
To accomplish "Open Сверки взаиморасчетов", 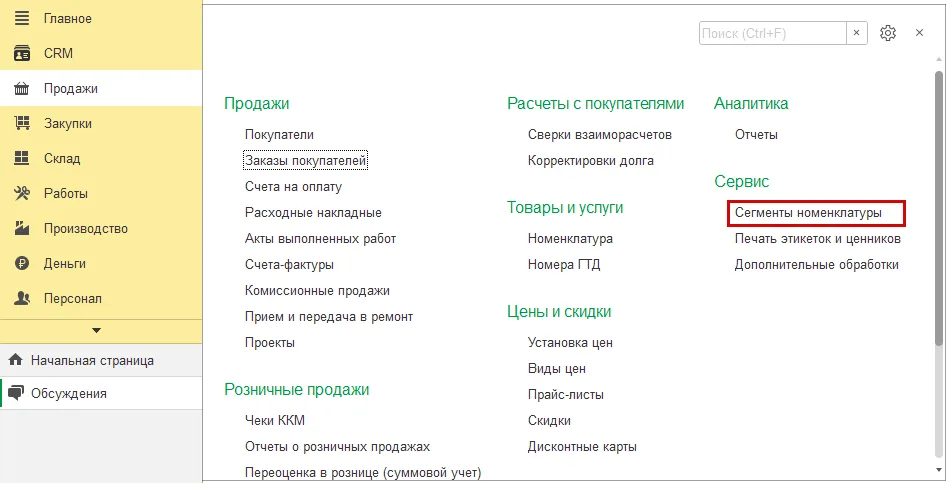I will (x=600, y=134).
